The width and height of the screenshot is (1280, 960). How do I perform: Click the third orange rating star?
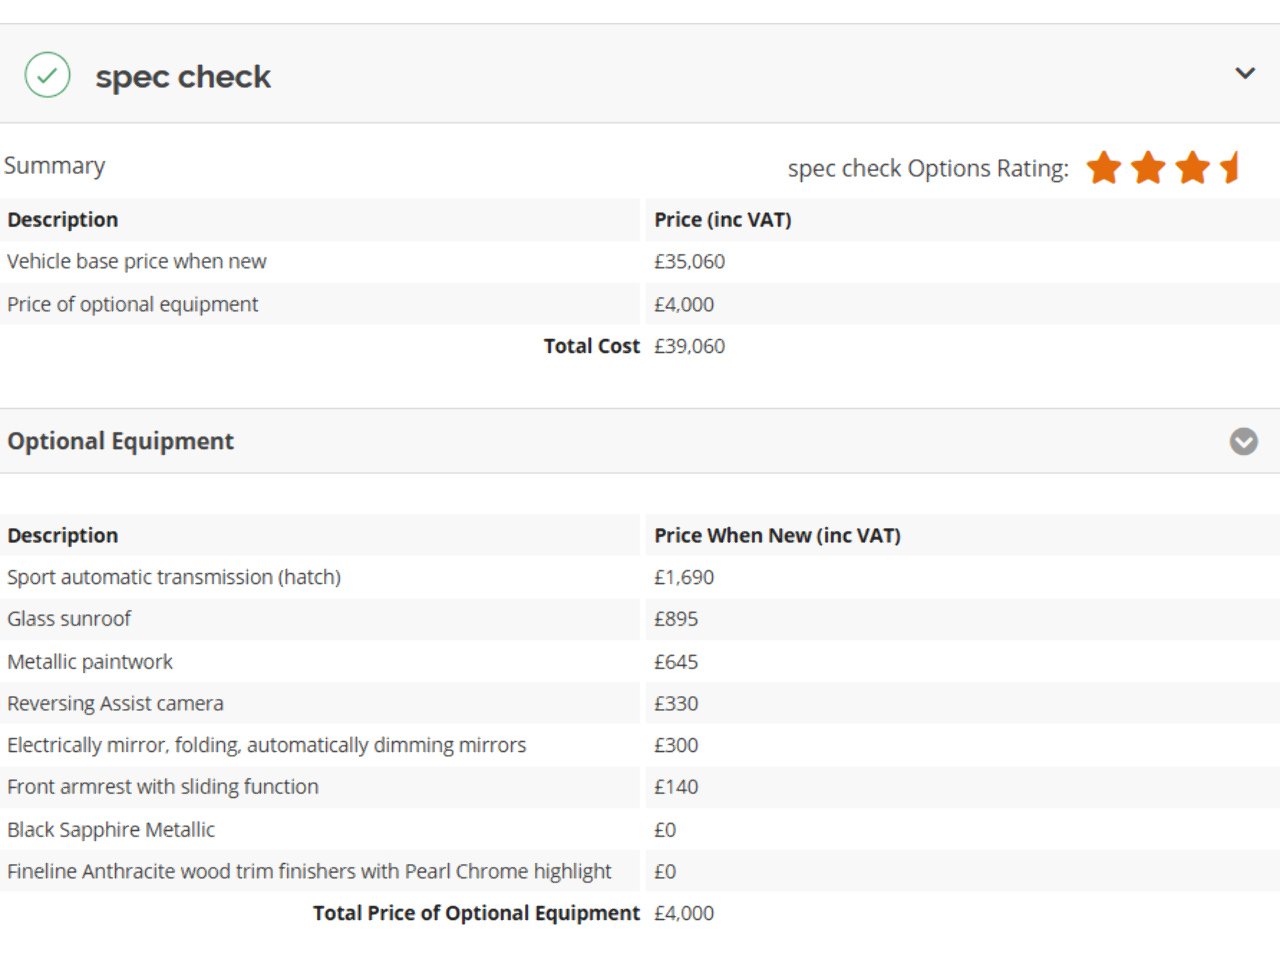[x=1193, y=167]
